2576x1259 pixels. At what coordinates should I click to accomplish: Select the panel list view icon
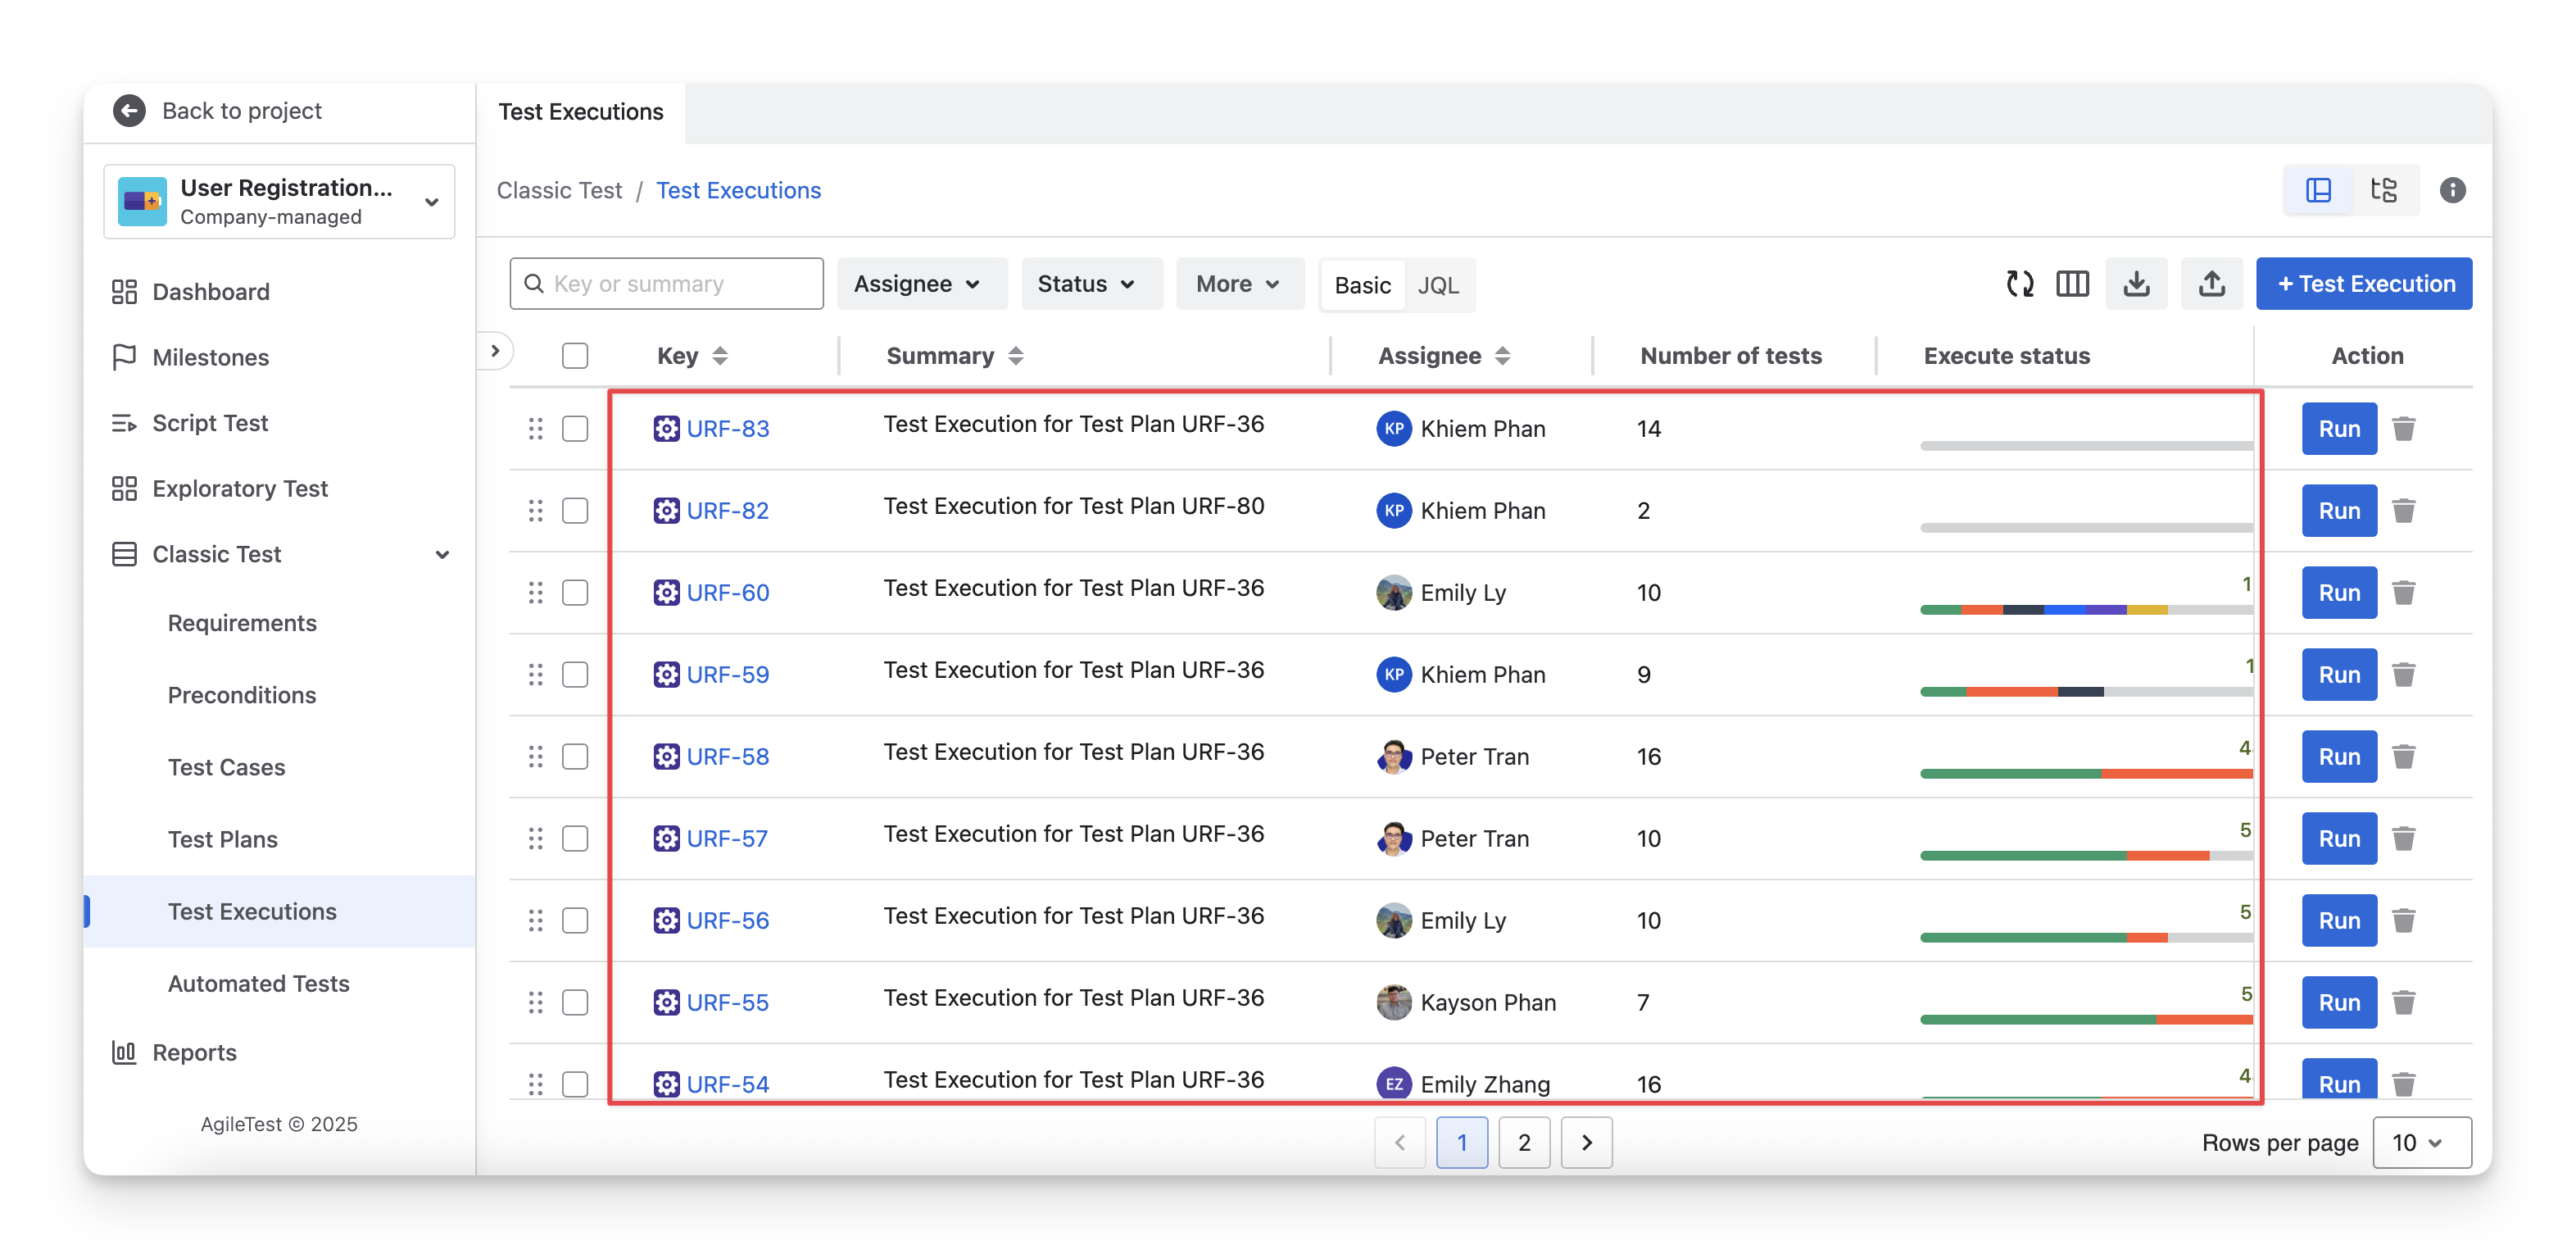[x=2318, y=190]
